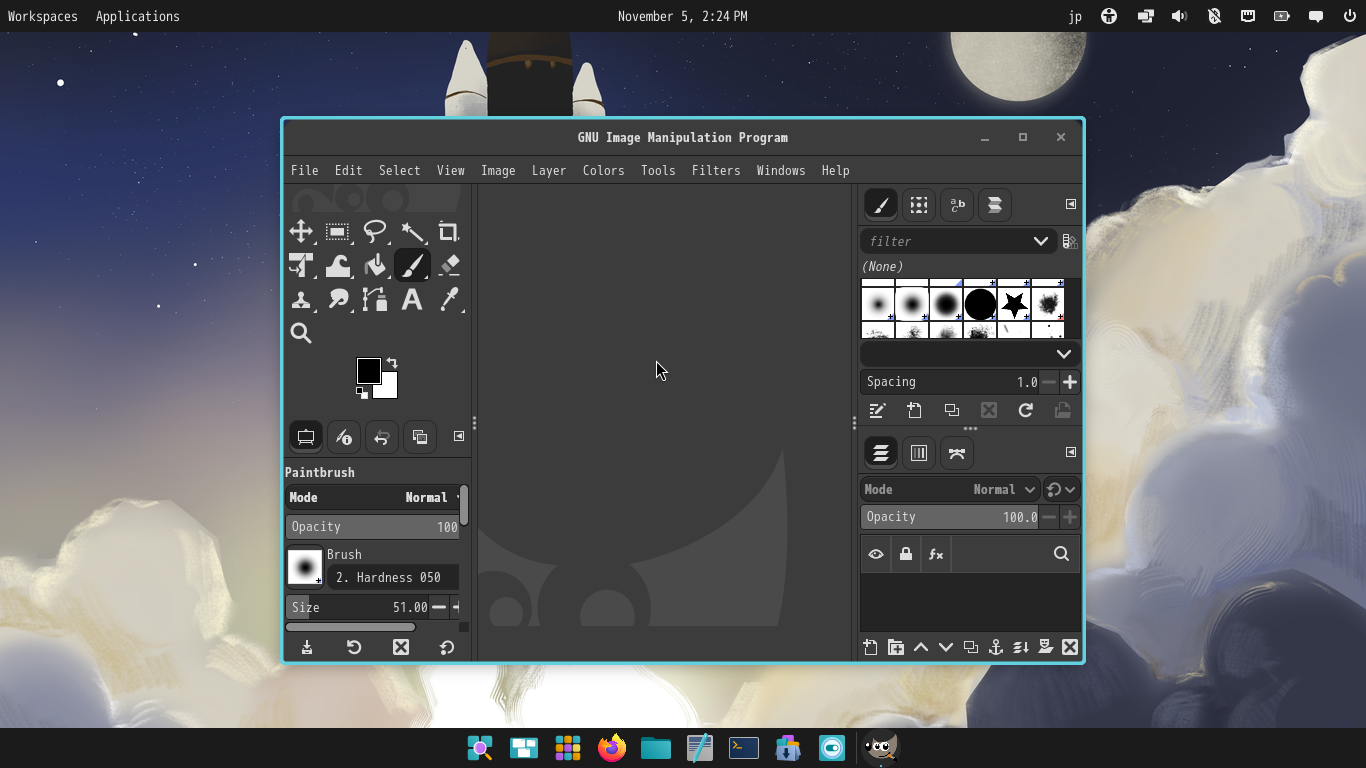
Task: Click the Zoom magnifier tool
Action: (x=301, y=334)
